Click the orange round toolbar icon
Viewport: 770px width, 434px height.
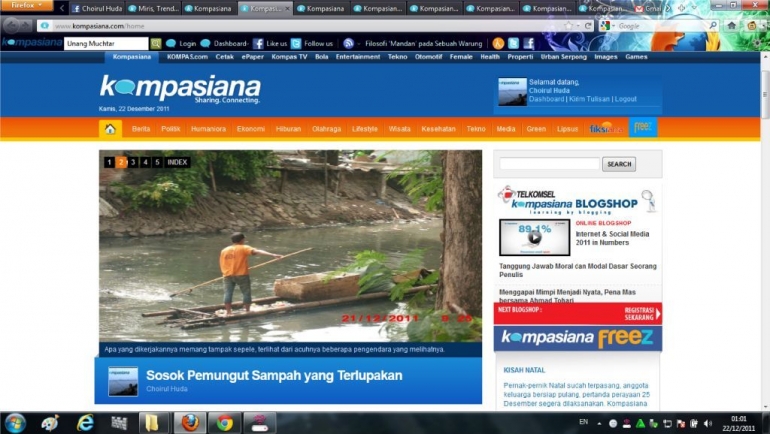[498, 44]
